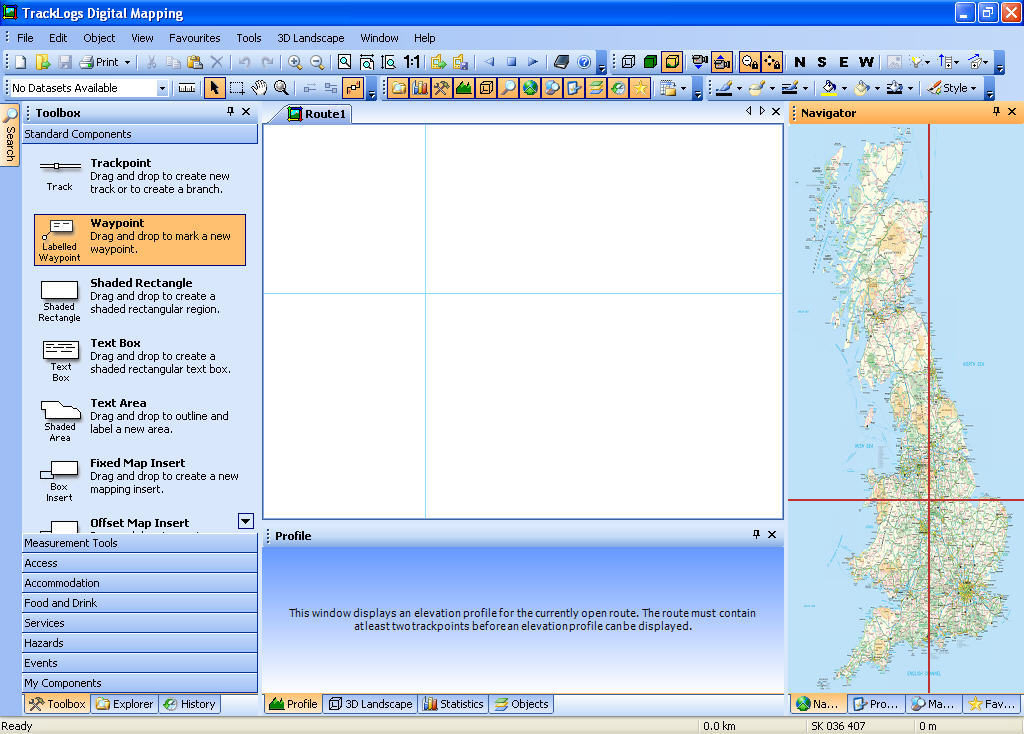Click the Navigator overview map of Britain
The width and height of the screenshot is (1024, 734).
point(906,408)
